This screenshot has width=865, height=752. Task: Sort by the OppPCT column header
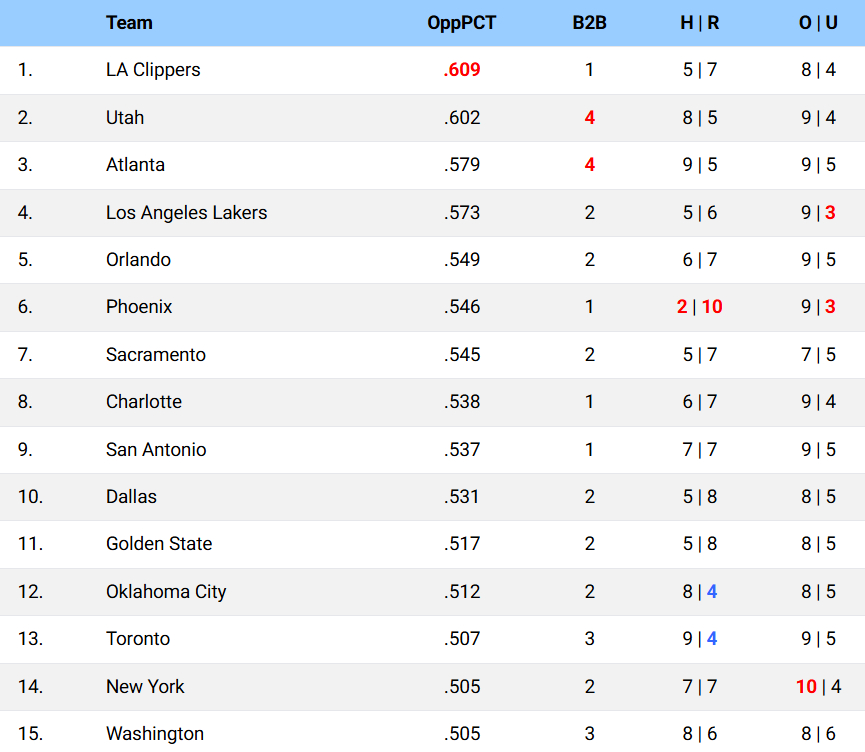pos(461,23)
